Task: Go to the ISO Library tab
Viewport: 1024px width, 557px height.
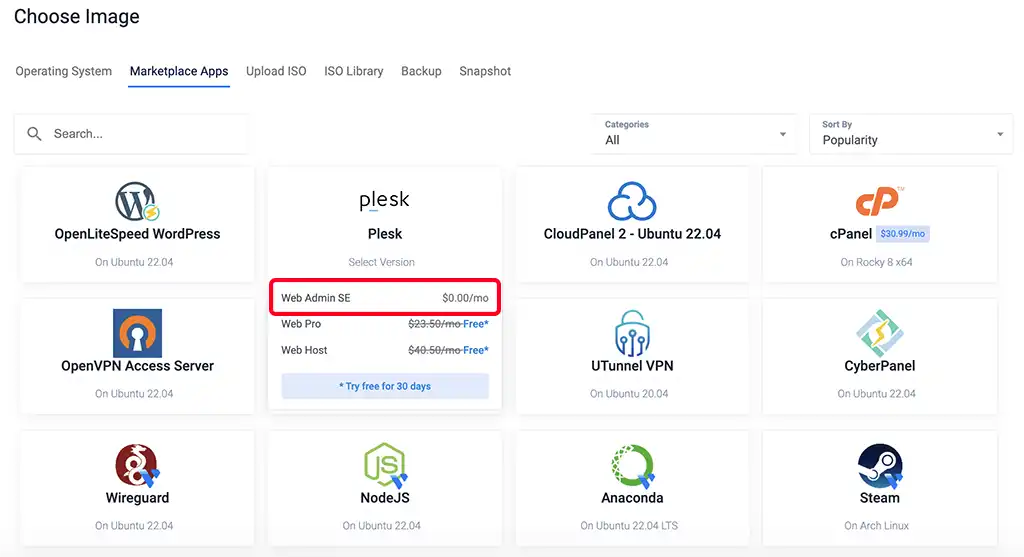Action: [353, 71]
